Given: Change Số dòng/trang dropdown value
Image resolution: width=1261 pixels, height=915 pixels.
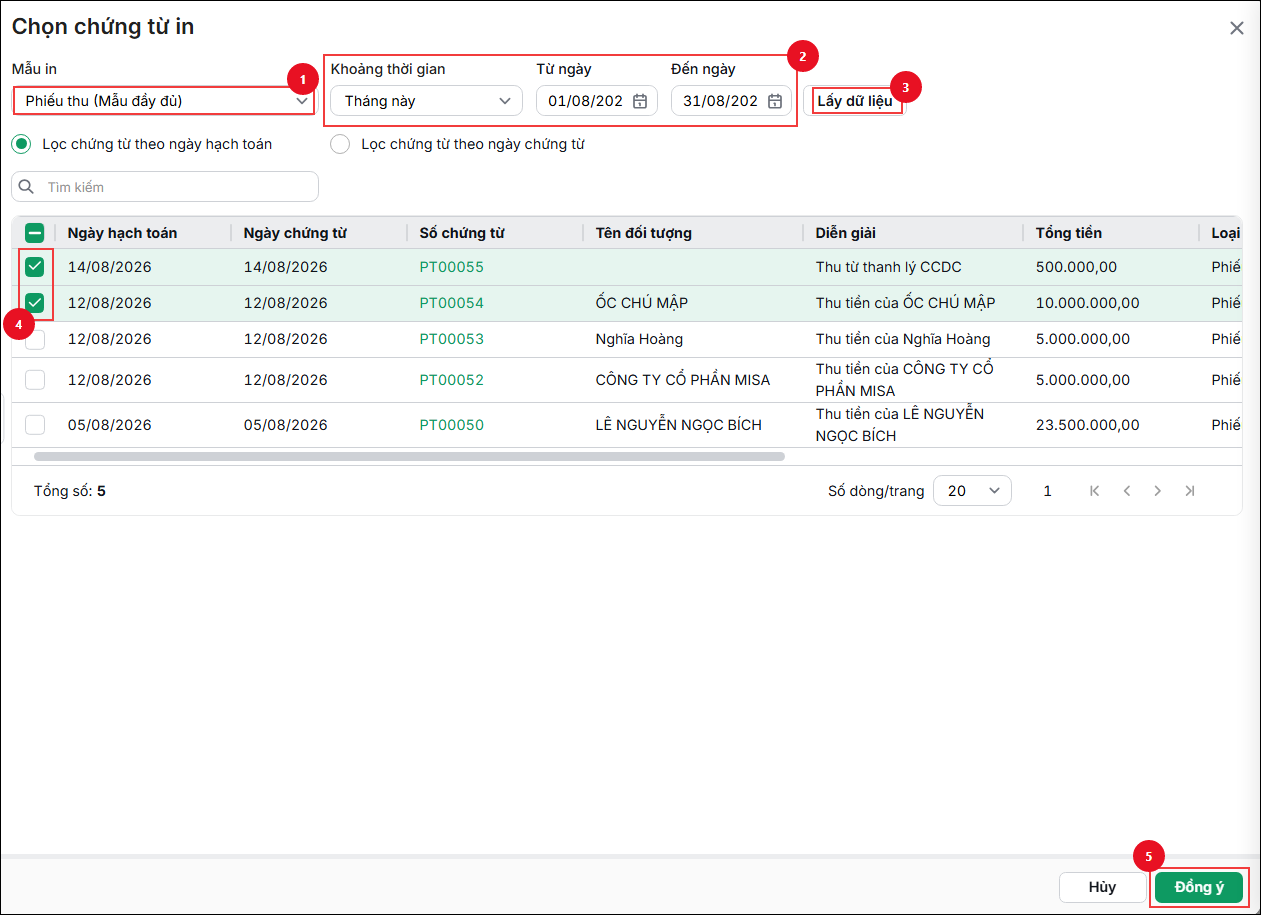Looking at the screenshot, I should click(x=972, y=491).
